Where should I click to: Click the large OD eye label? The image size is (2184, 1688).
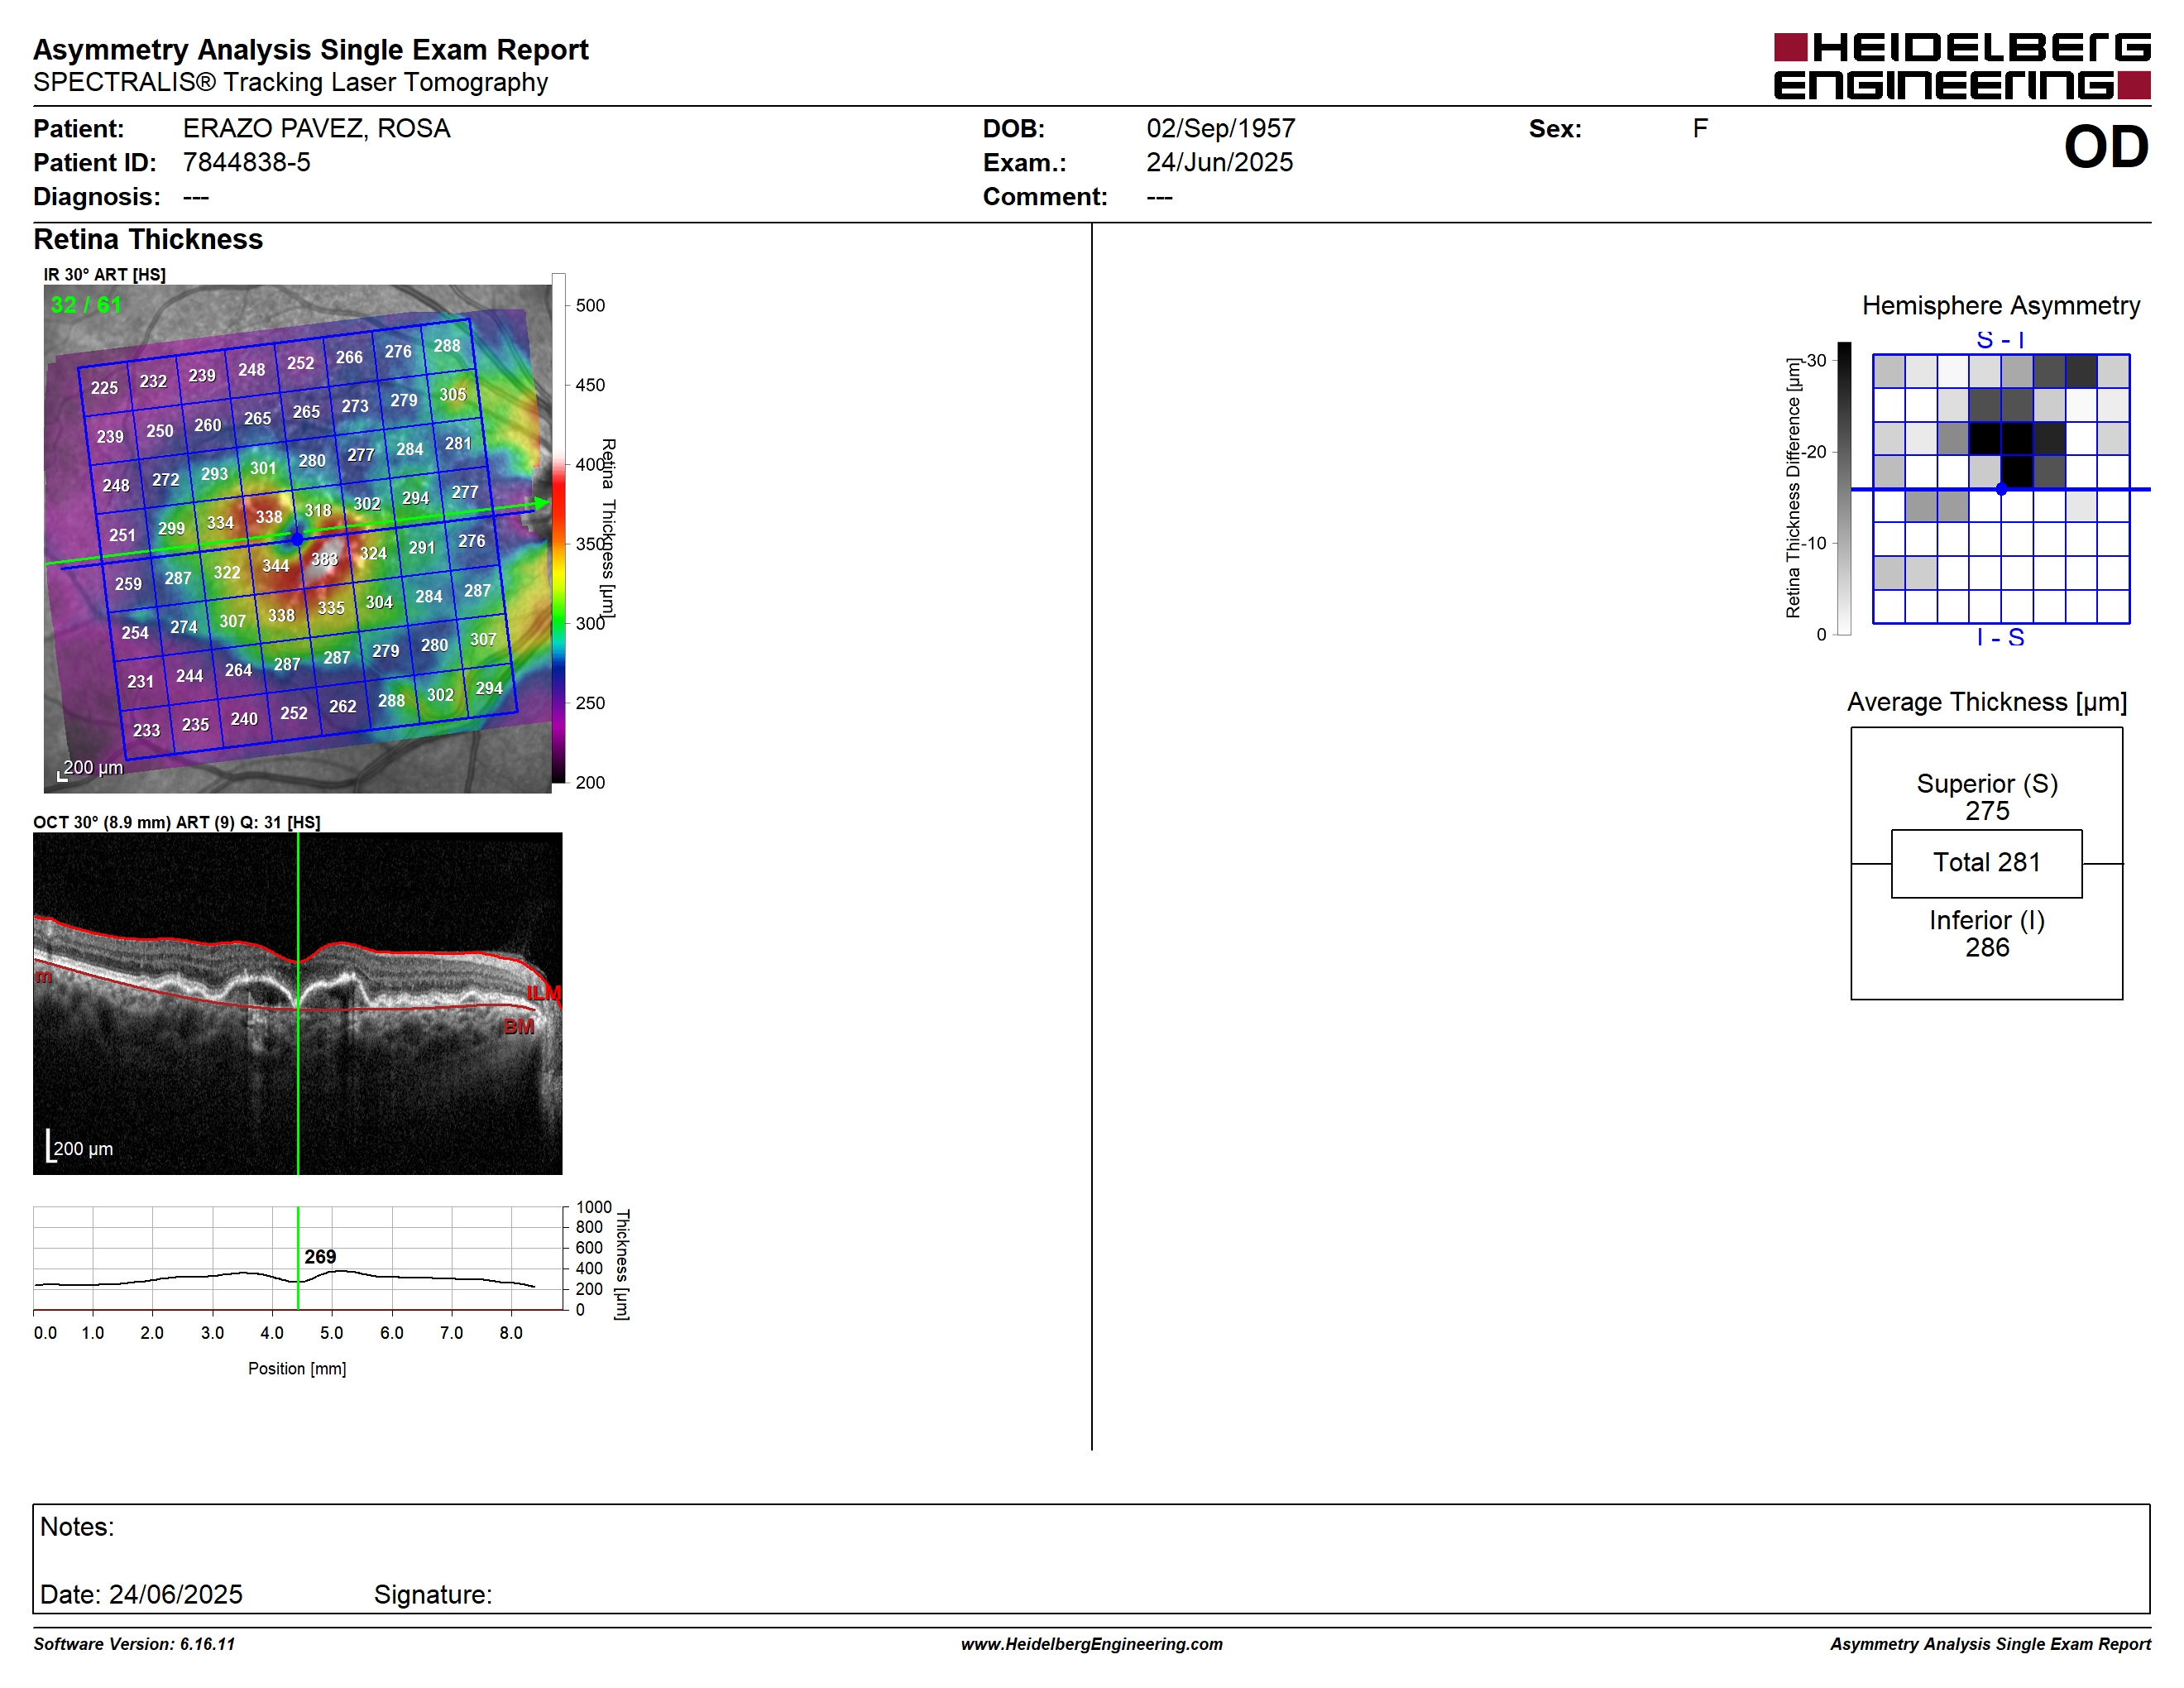2106,147
